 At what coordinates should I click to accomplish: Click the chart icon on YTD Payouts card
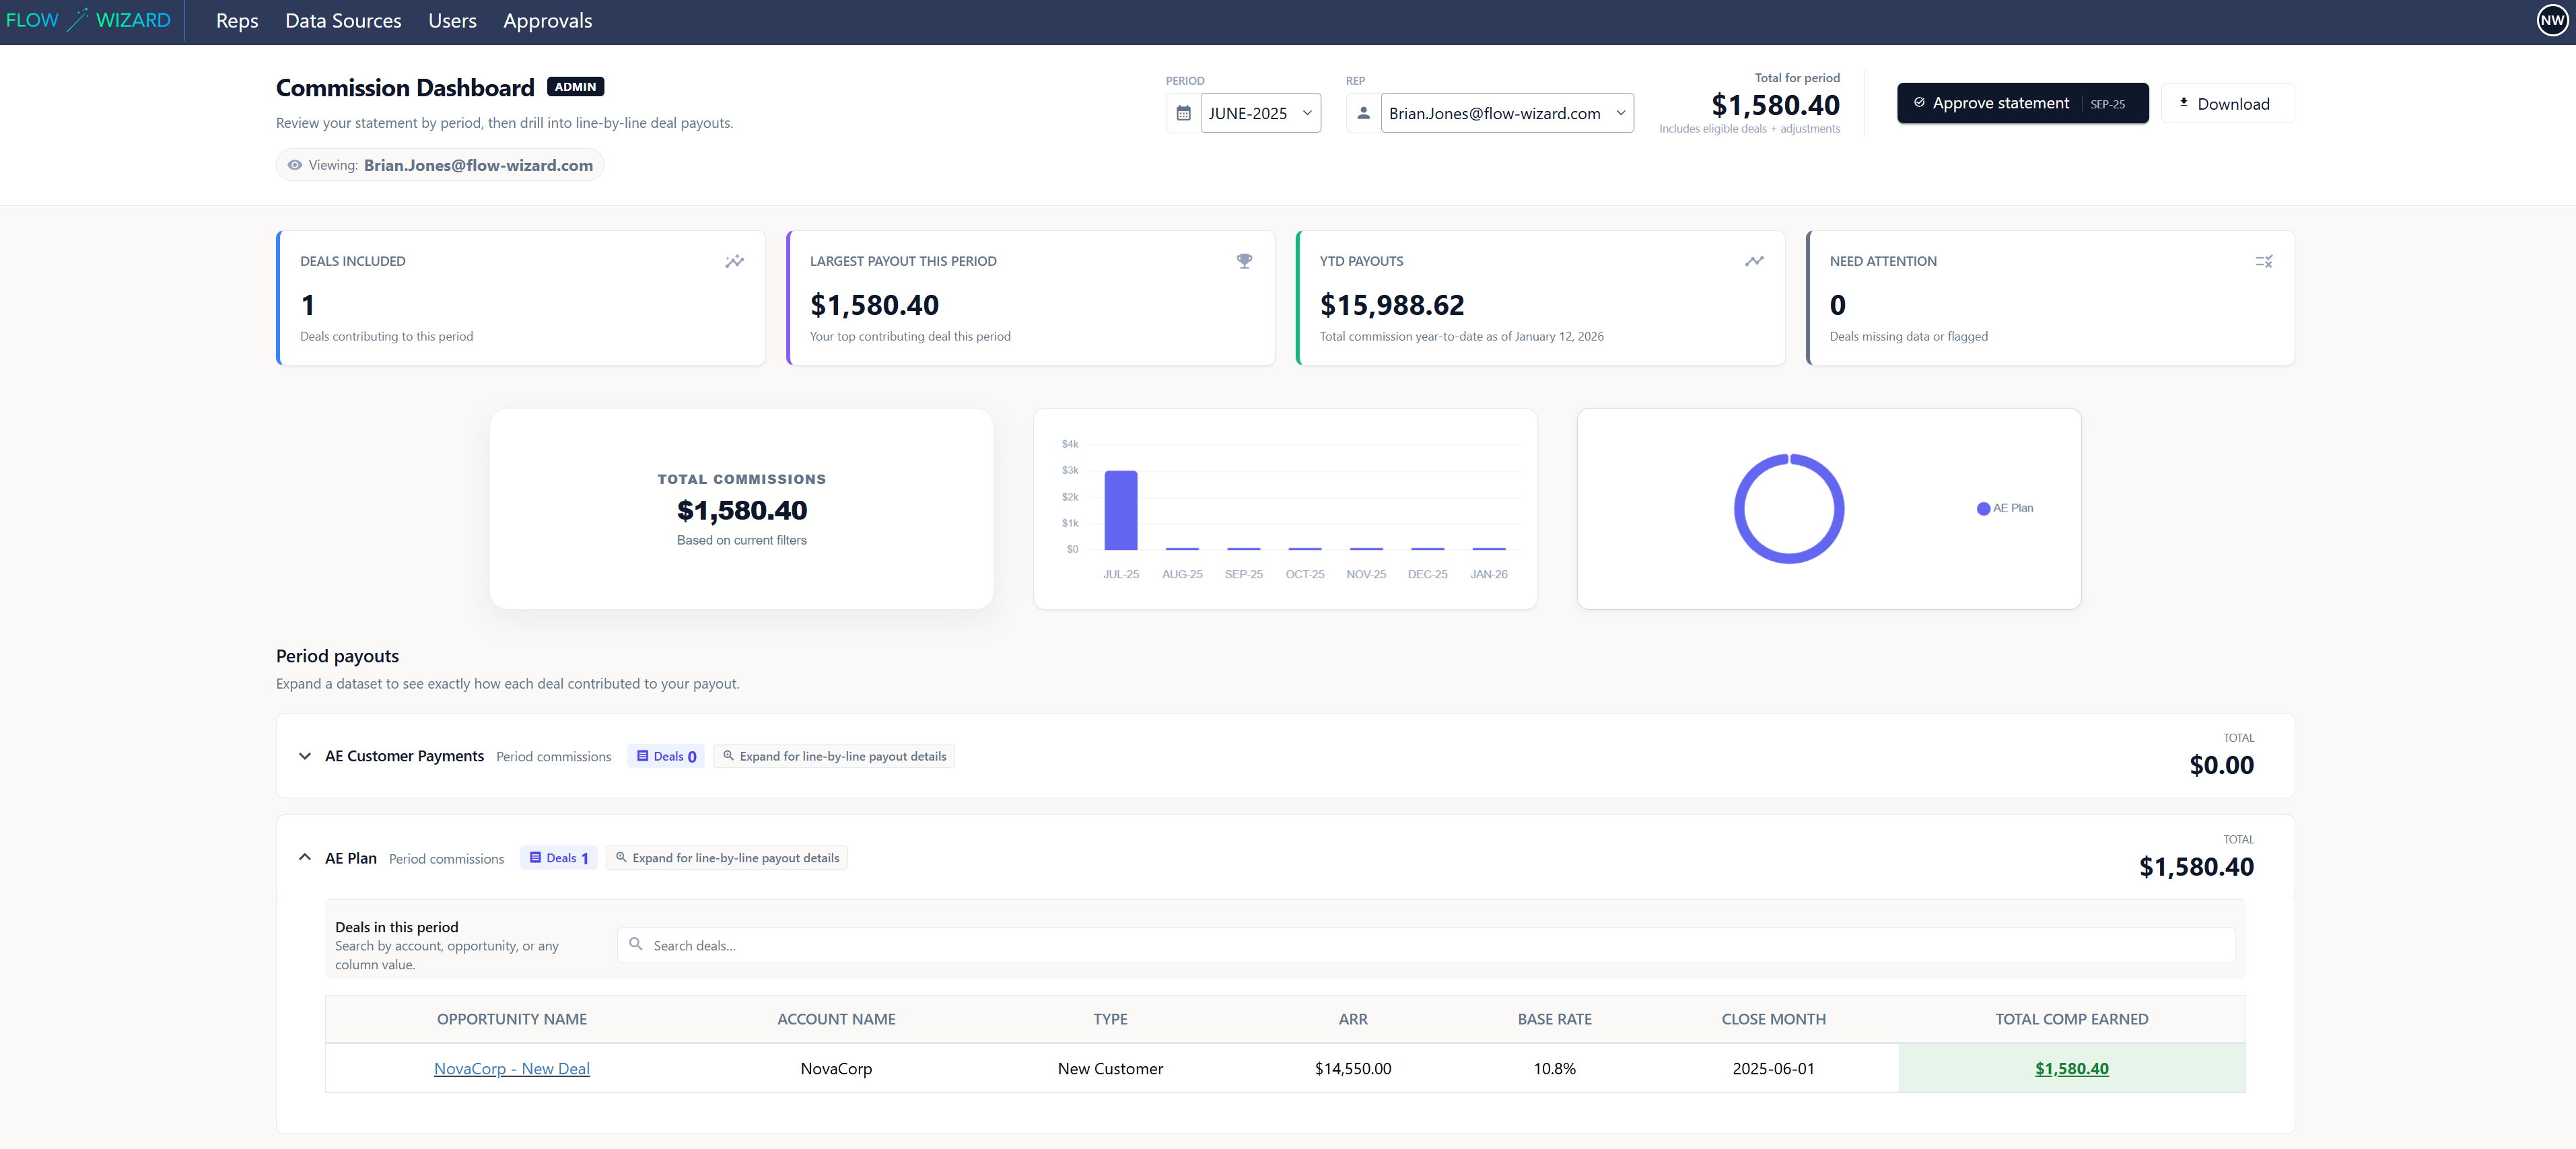[x=1754, y=261]
